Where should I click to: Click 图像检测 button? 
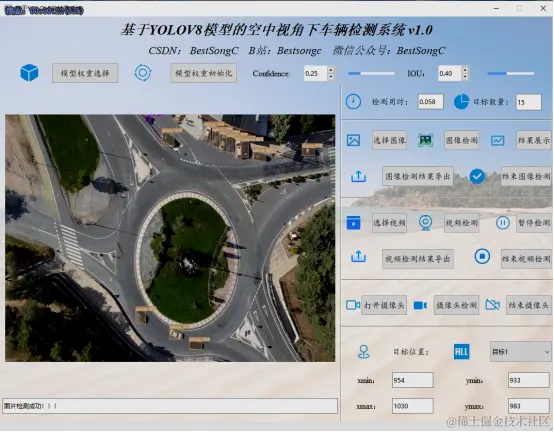coord(461,140)
